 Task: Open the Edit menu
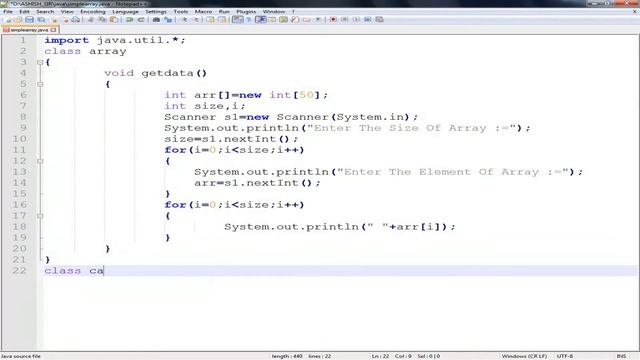24,11
